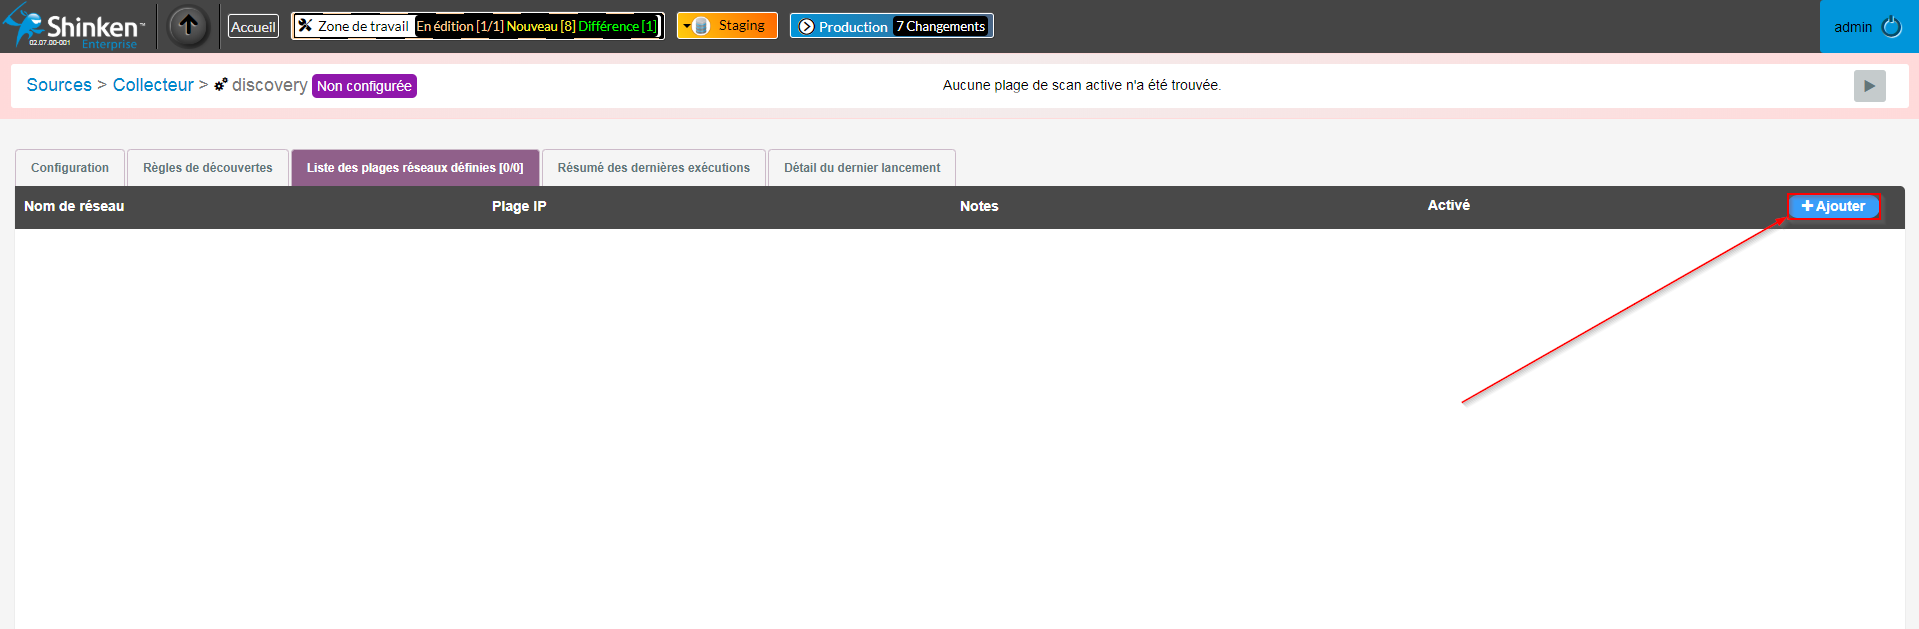Open Résumé des dernières exécutions tab
The width and height of the screenshot is (1919, 629).
pyautogui.click(x=653, y=168)
